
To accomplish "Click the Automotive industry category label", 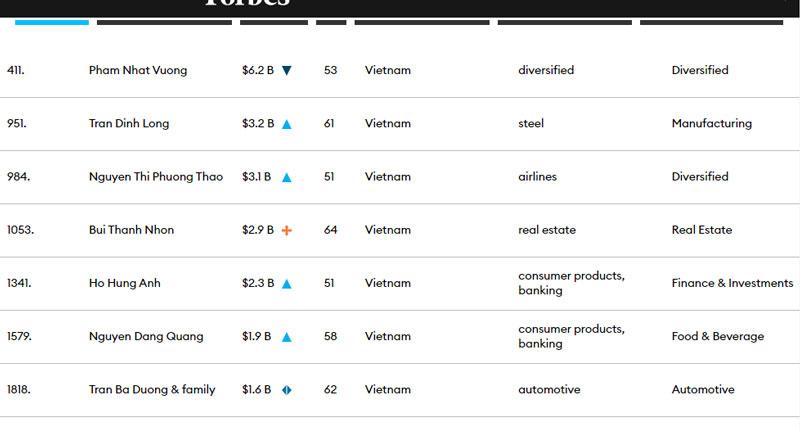I will coord(703,390).
